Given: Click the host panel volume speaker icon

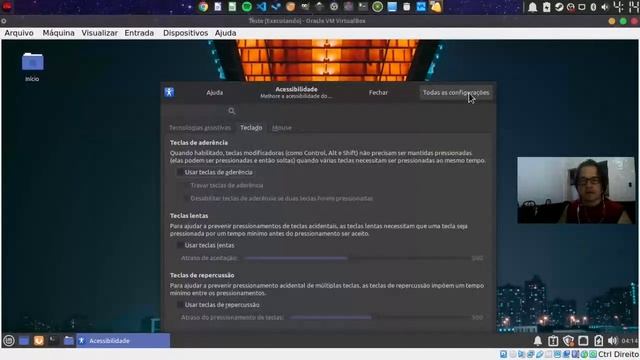Looking at the screenshot, I should click(605, 7).
